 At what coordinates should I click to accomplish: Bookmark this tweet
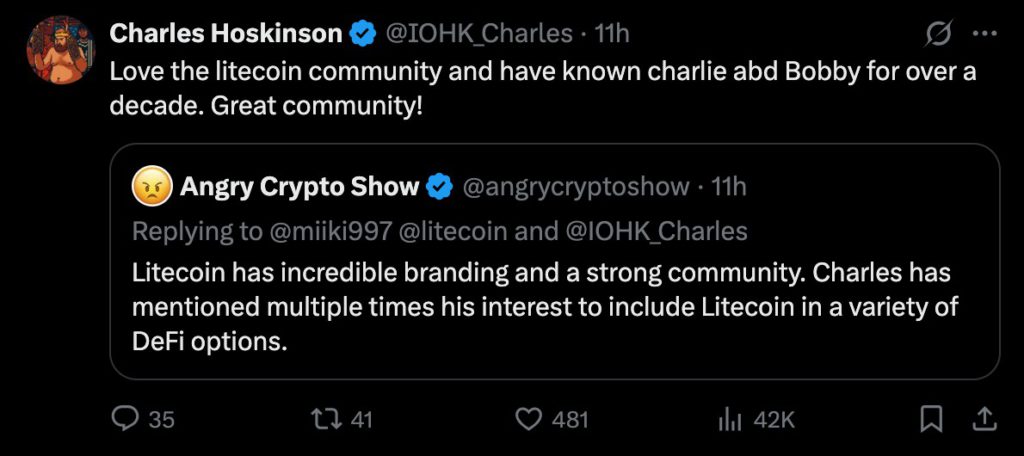[x=931, y=419]
